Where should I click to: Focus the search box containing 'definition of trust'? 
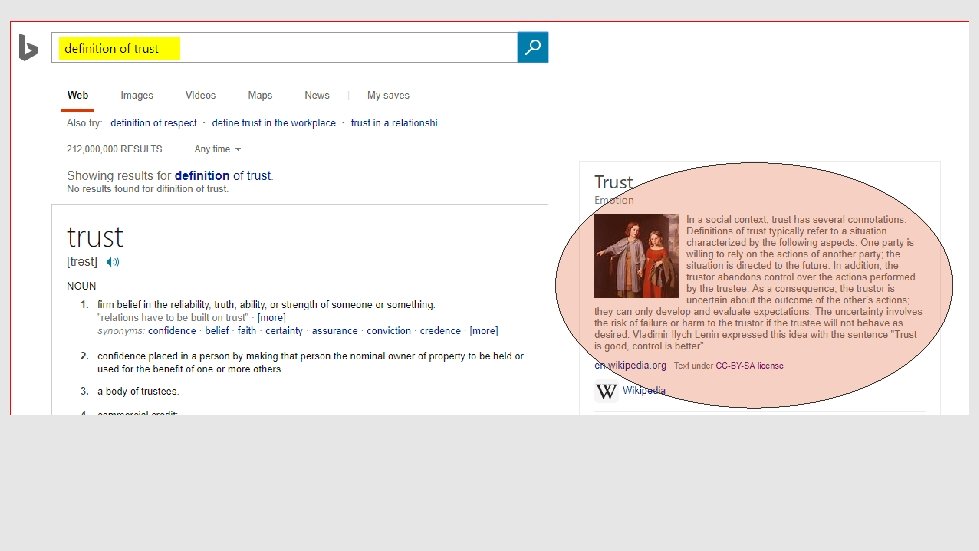tap(285, 47)
